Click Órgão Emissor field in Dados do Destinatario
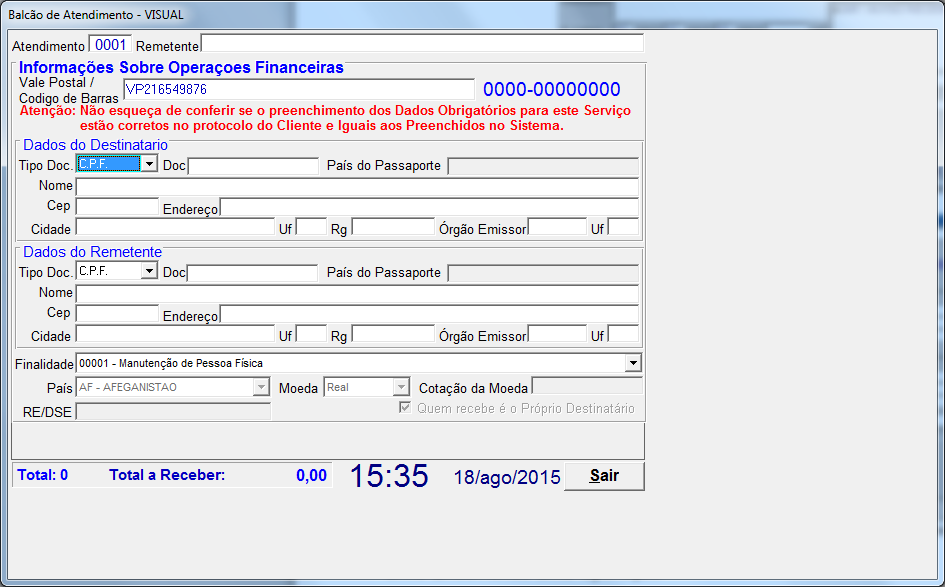 (557, 227)
